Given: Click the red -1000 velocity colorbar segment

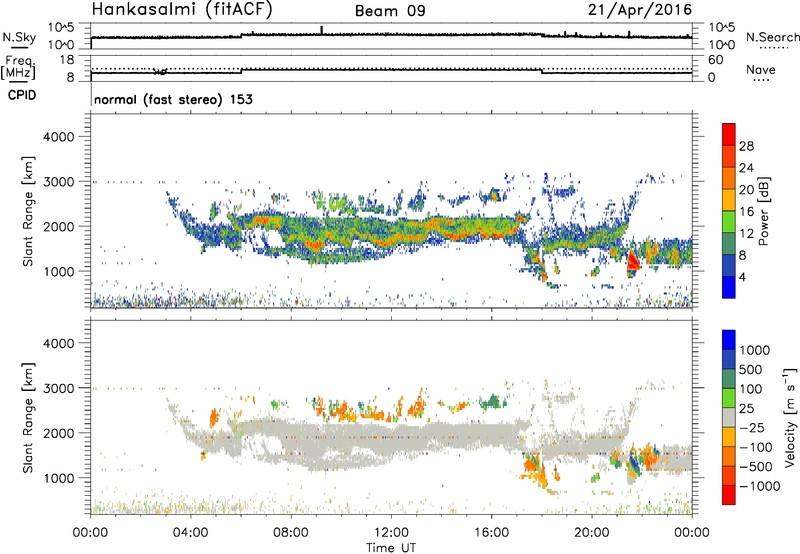Looking at the screenshot, I should pyautogui.click(x=729, y=495).
